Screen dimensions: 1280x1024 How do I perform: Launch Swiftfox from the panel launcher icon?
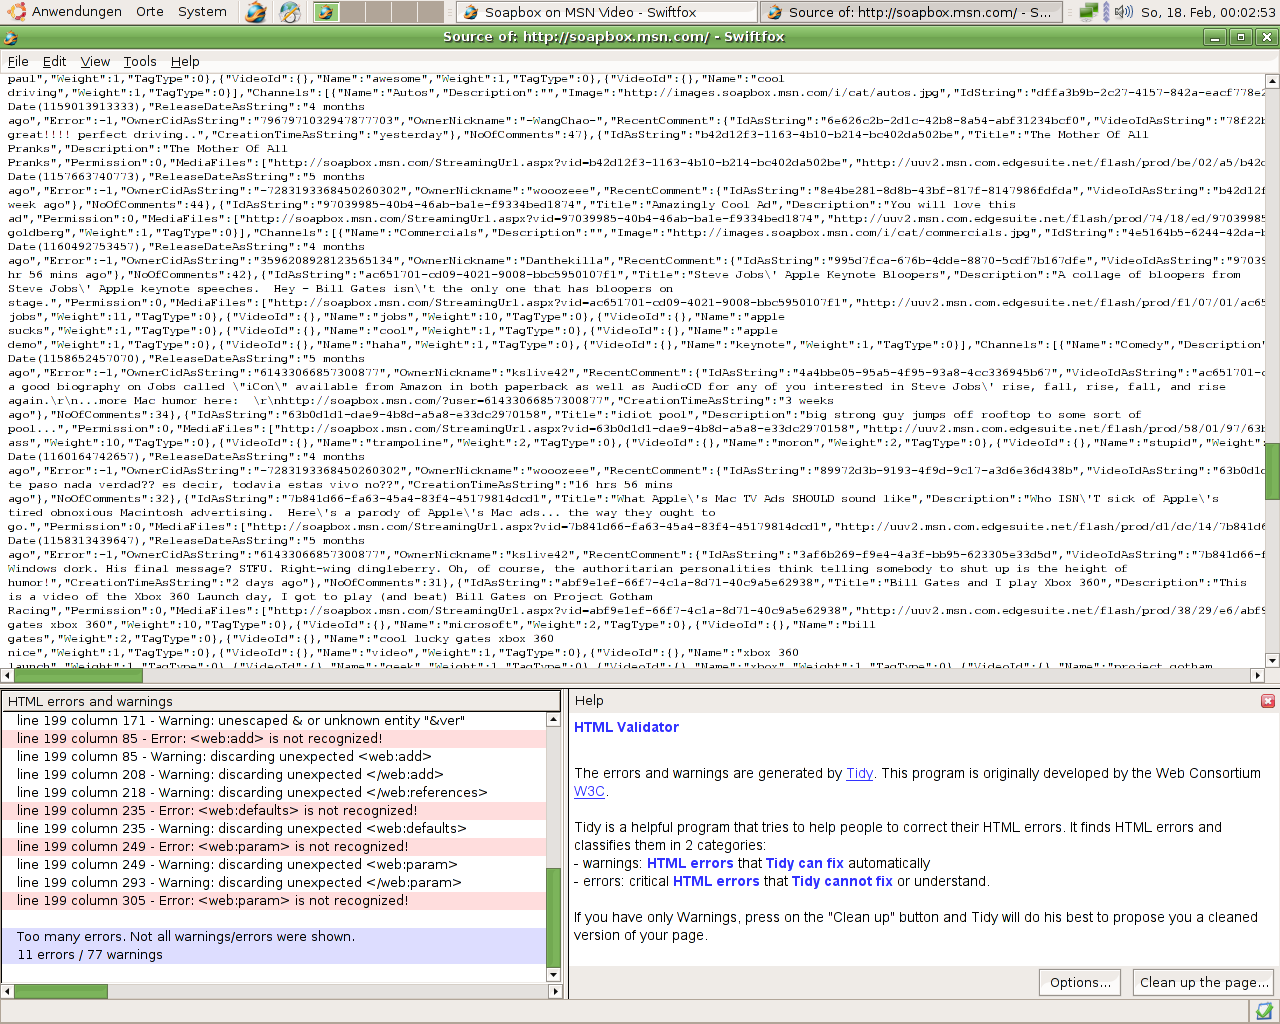(256, 12)
